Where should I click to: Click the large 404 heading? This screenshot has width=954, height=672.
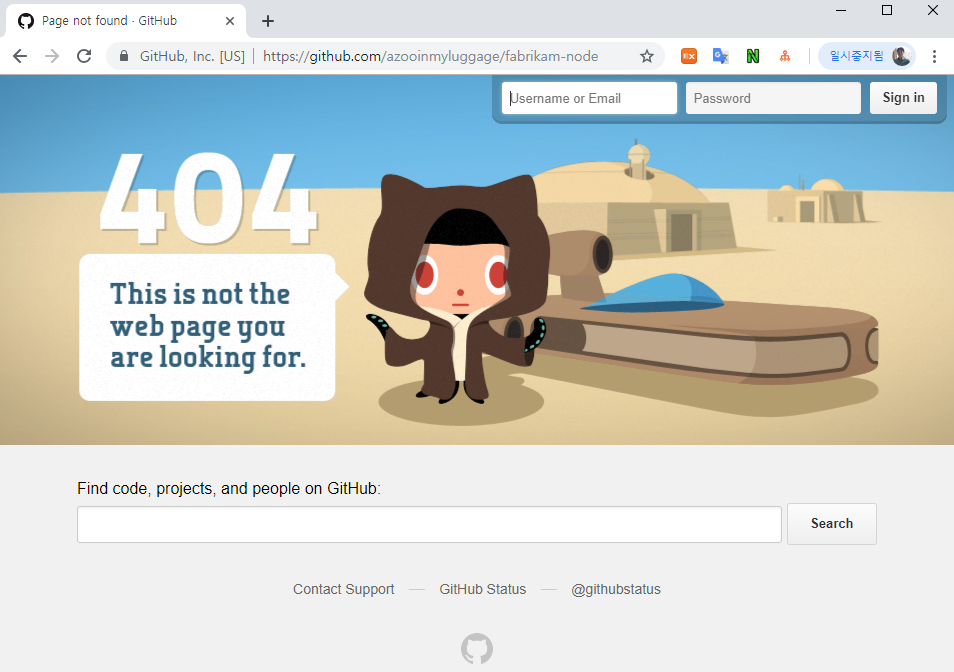click(x=207, y=198)
